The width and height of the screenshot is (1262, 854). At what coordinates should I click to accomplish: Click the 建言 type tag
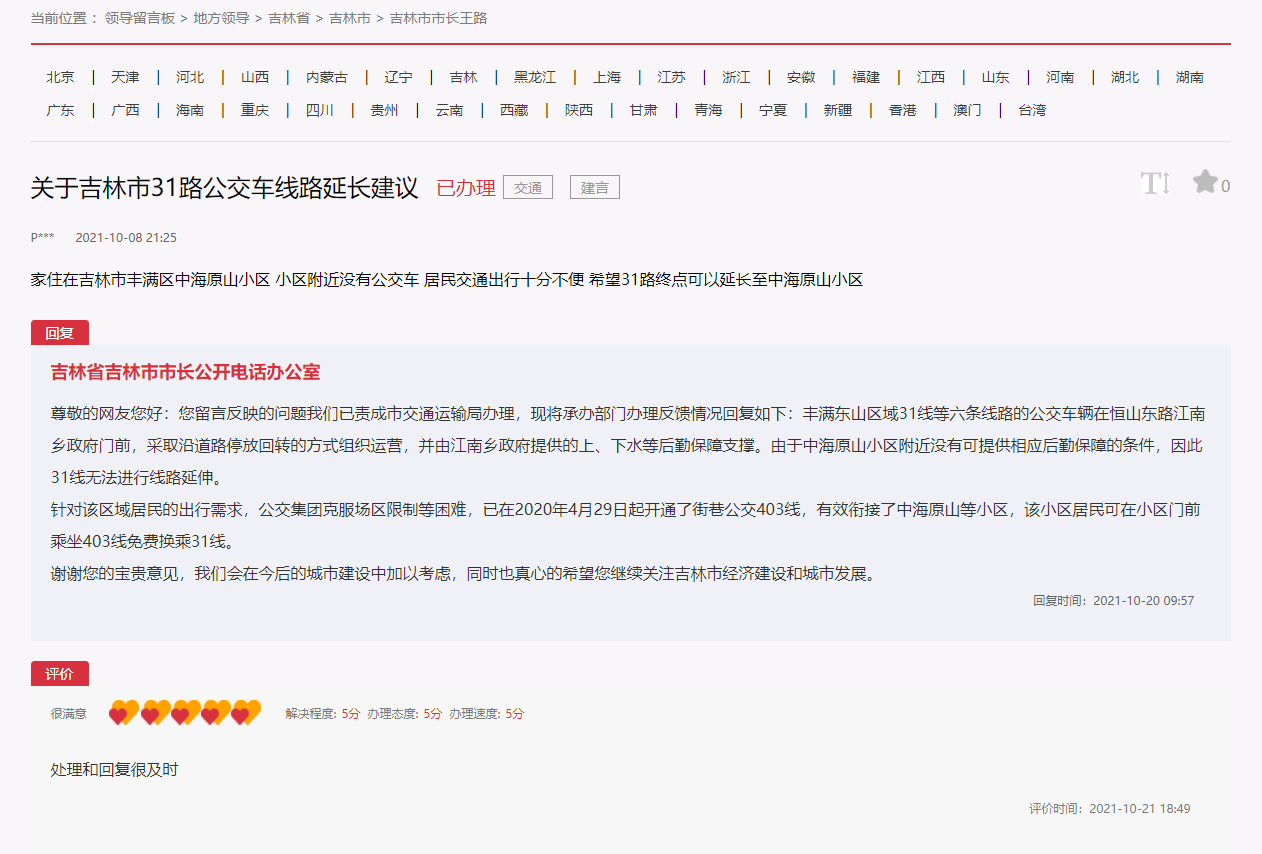click(595, 187)
